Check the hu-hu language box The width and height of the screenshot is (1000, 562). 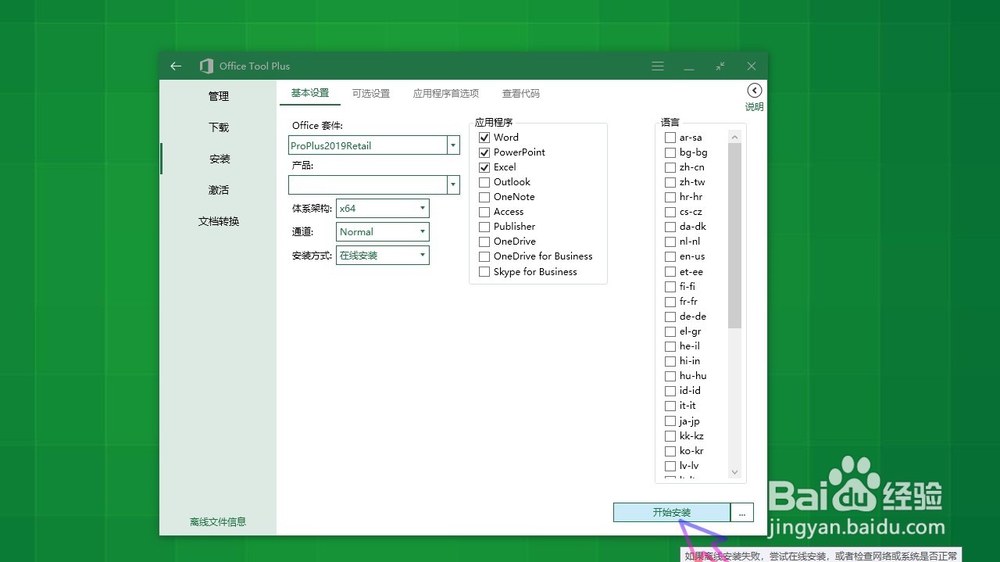(670, 376)
